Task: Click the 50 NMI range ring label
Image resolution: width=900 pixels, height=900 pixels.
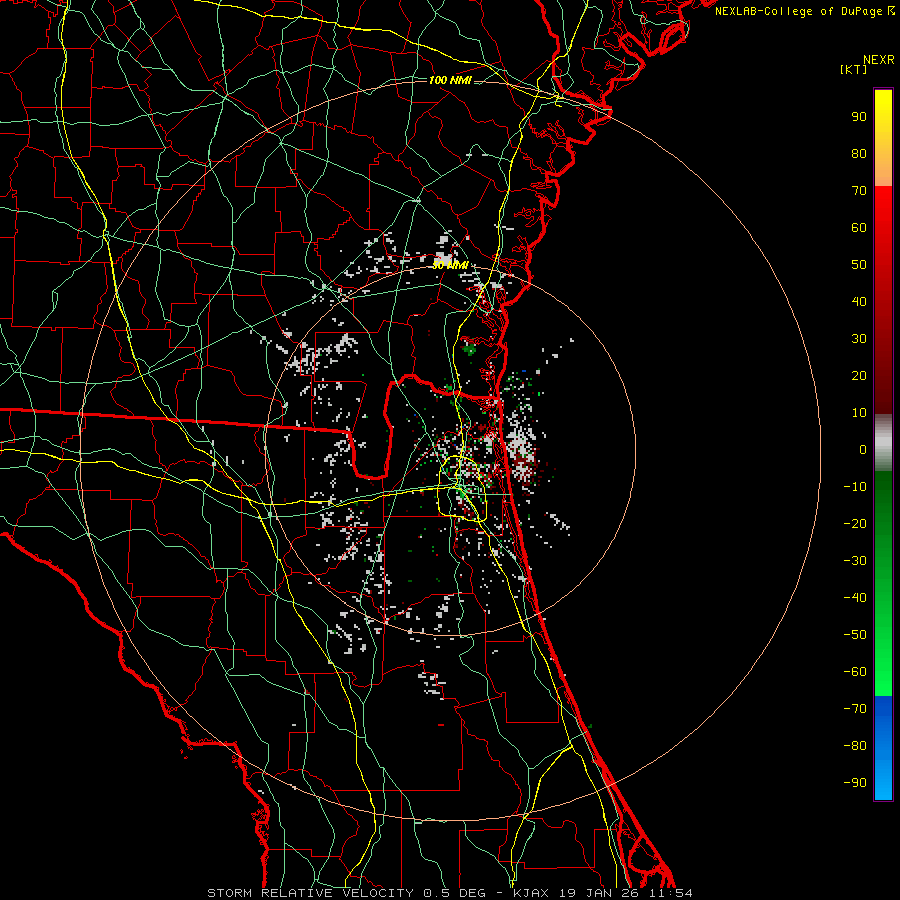Action: click(450, 265)
